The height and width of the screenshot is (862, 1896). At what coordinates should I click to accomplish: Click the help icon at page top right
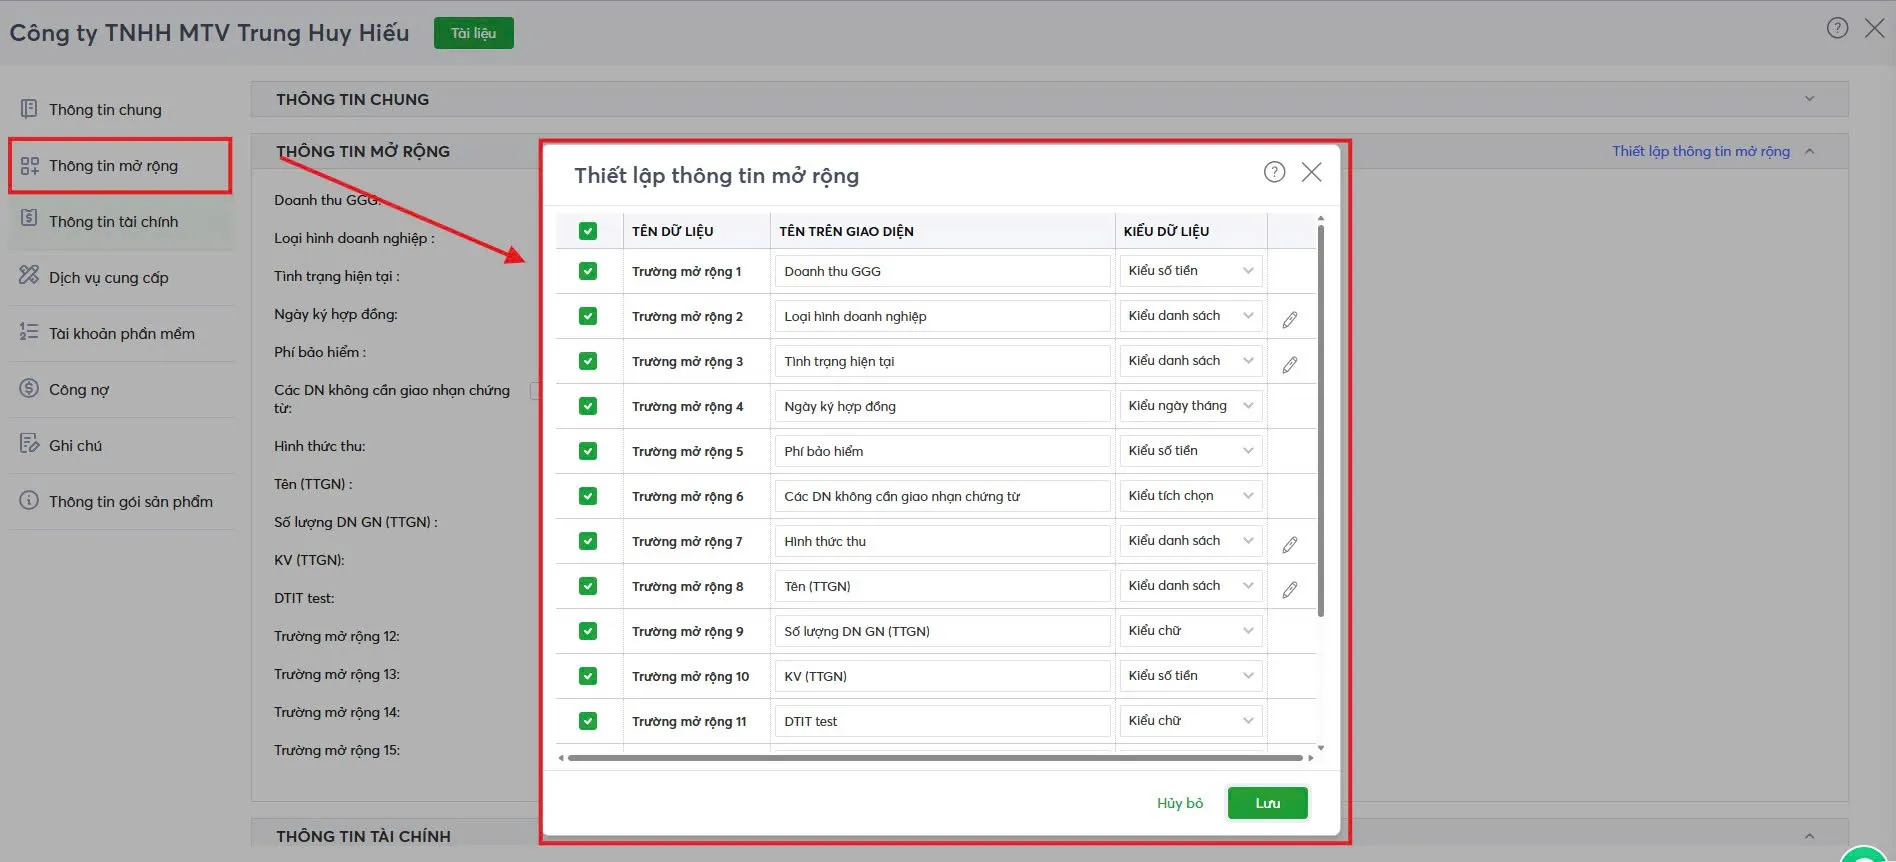pyautogui.click(x=1837, y=28)
